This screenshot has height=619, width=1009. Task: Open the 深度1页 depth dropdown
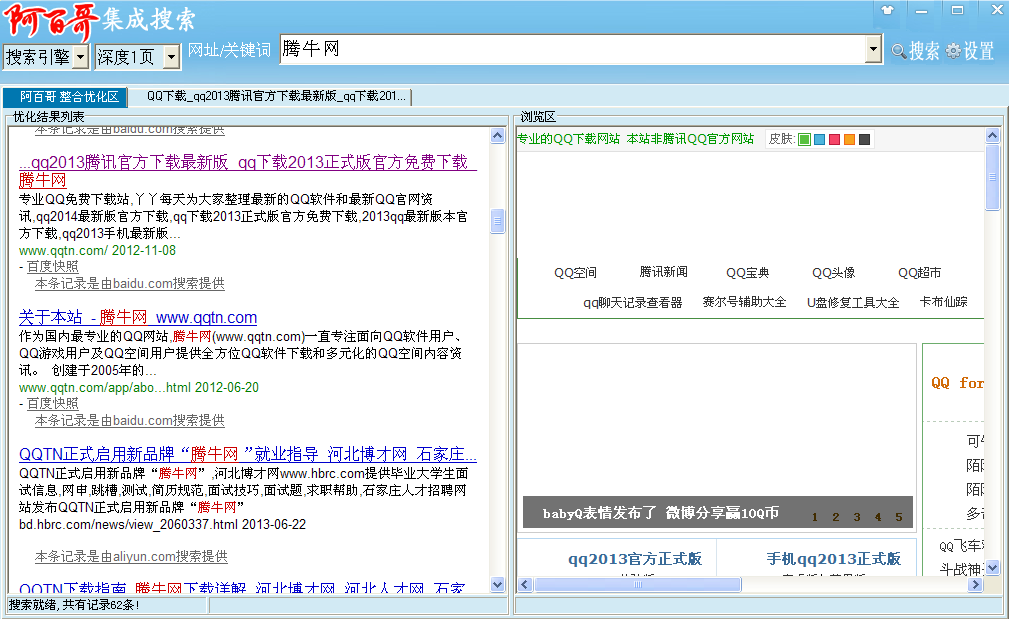(138, 57)
